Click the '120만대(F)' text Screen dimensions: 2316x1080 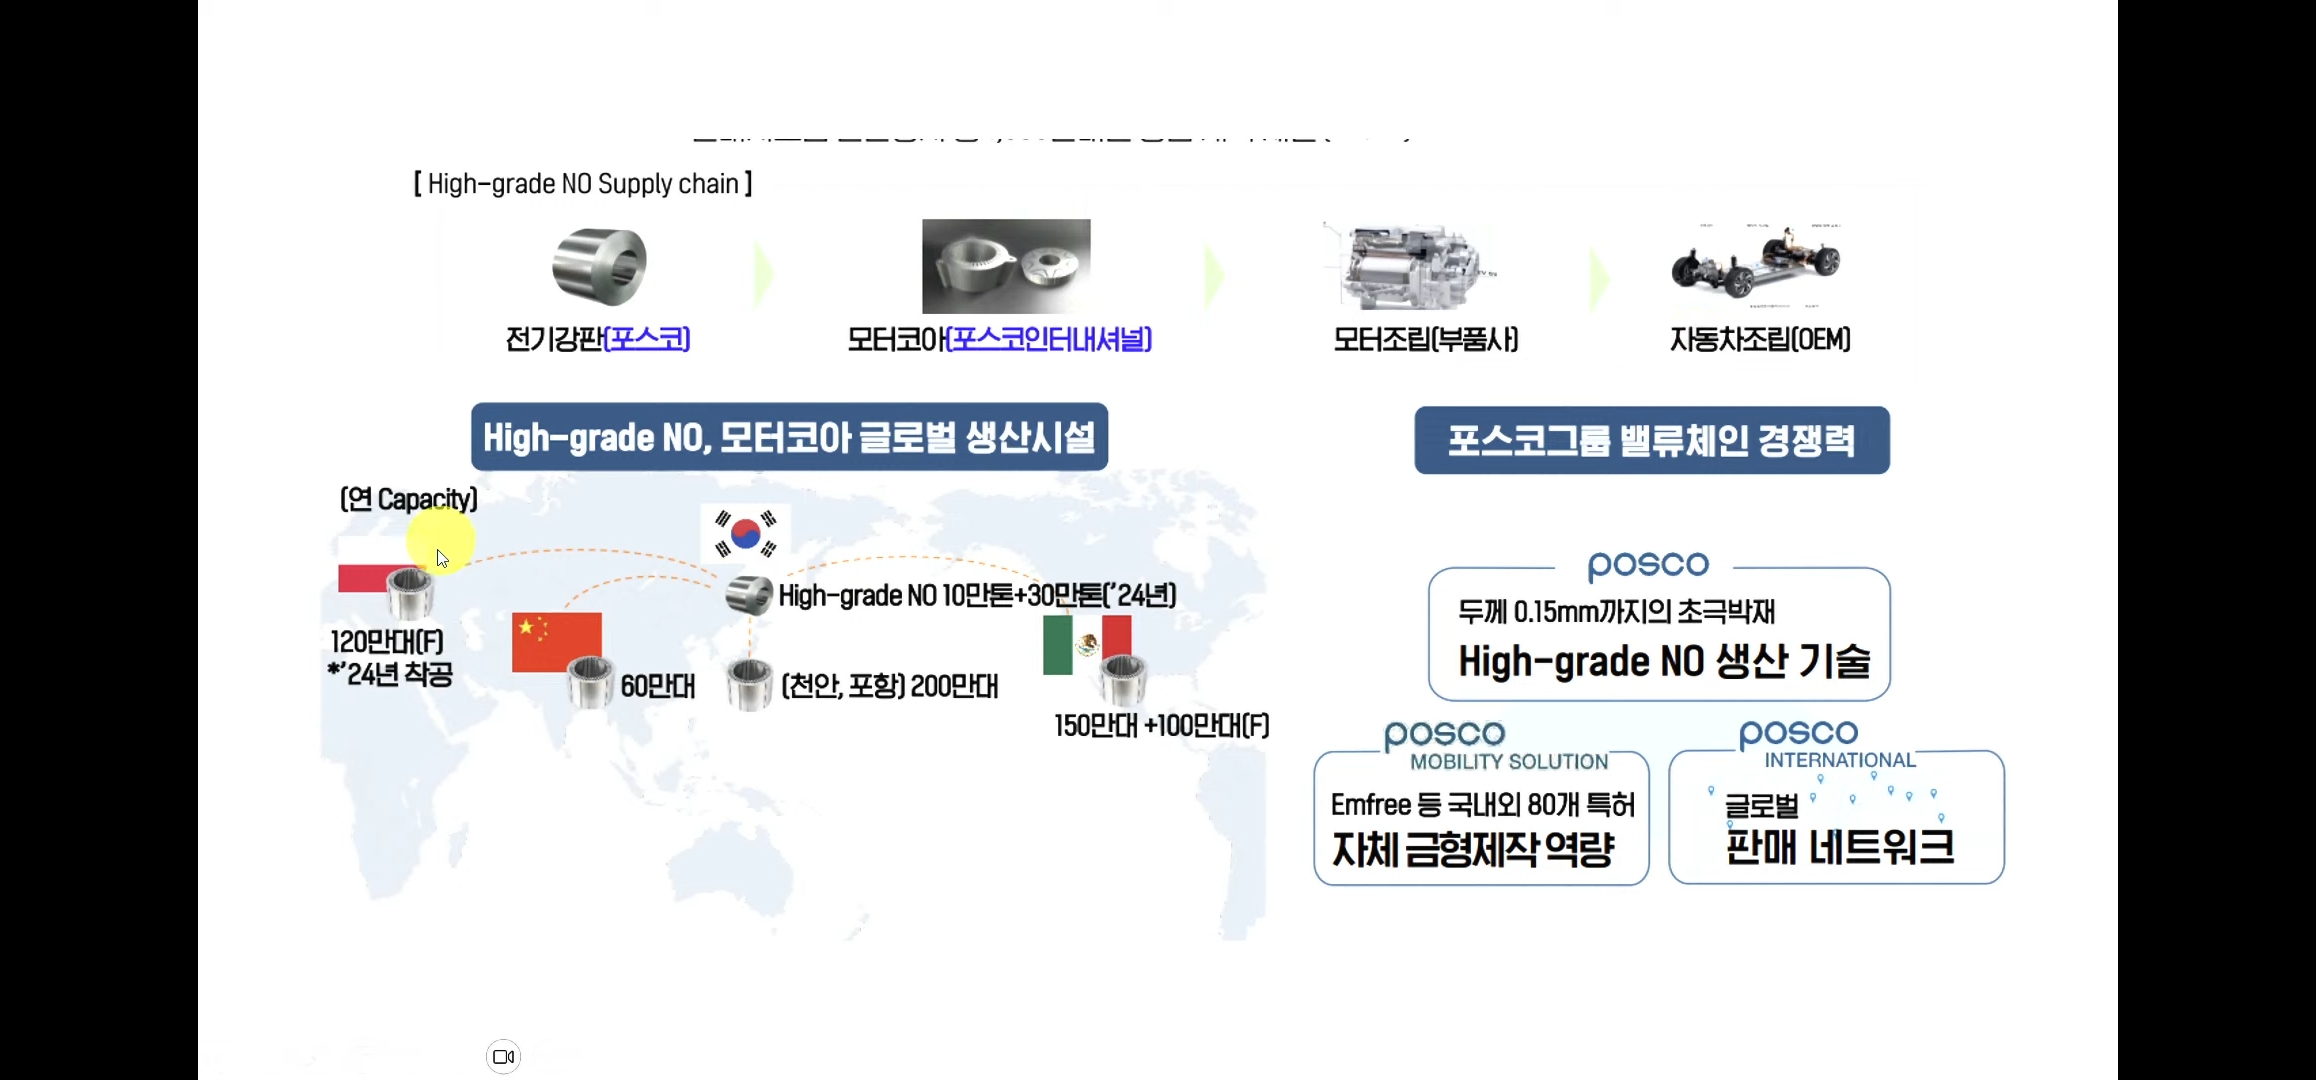(387, 642)
